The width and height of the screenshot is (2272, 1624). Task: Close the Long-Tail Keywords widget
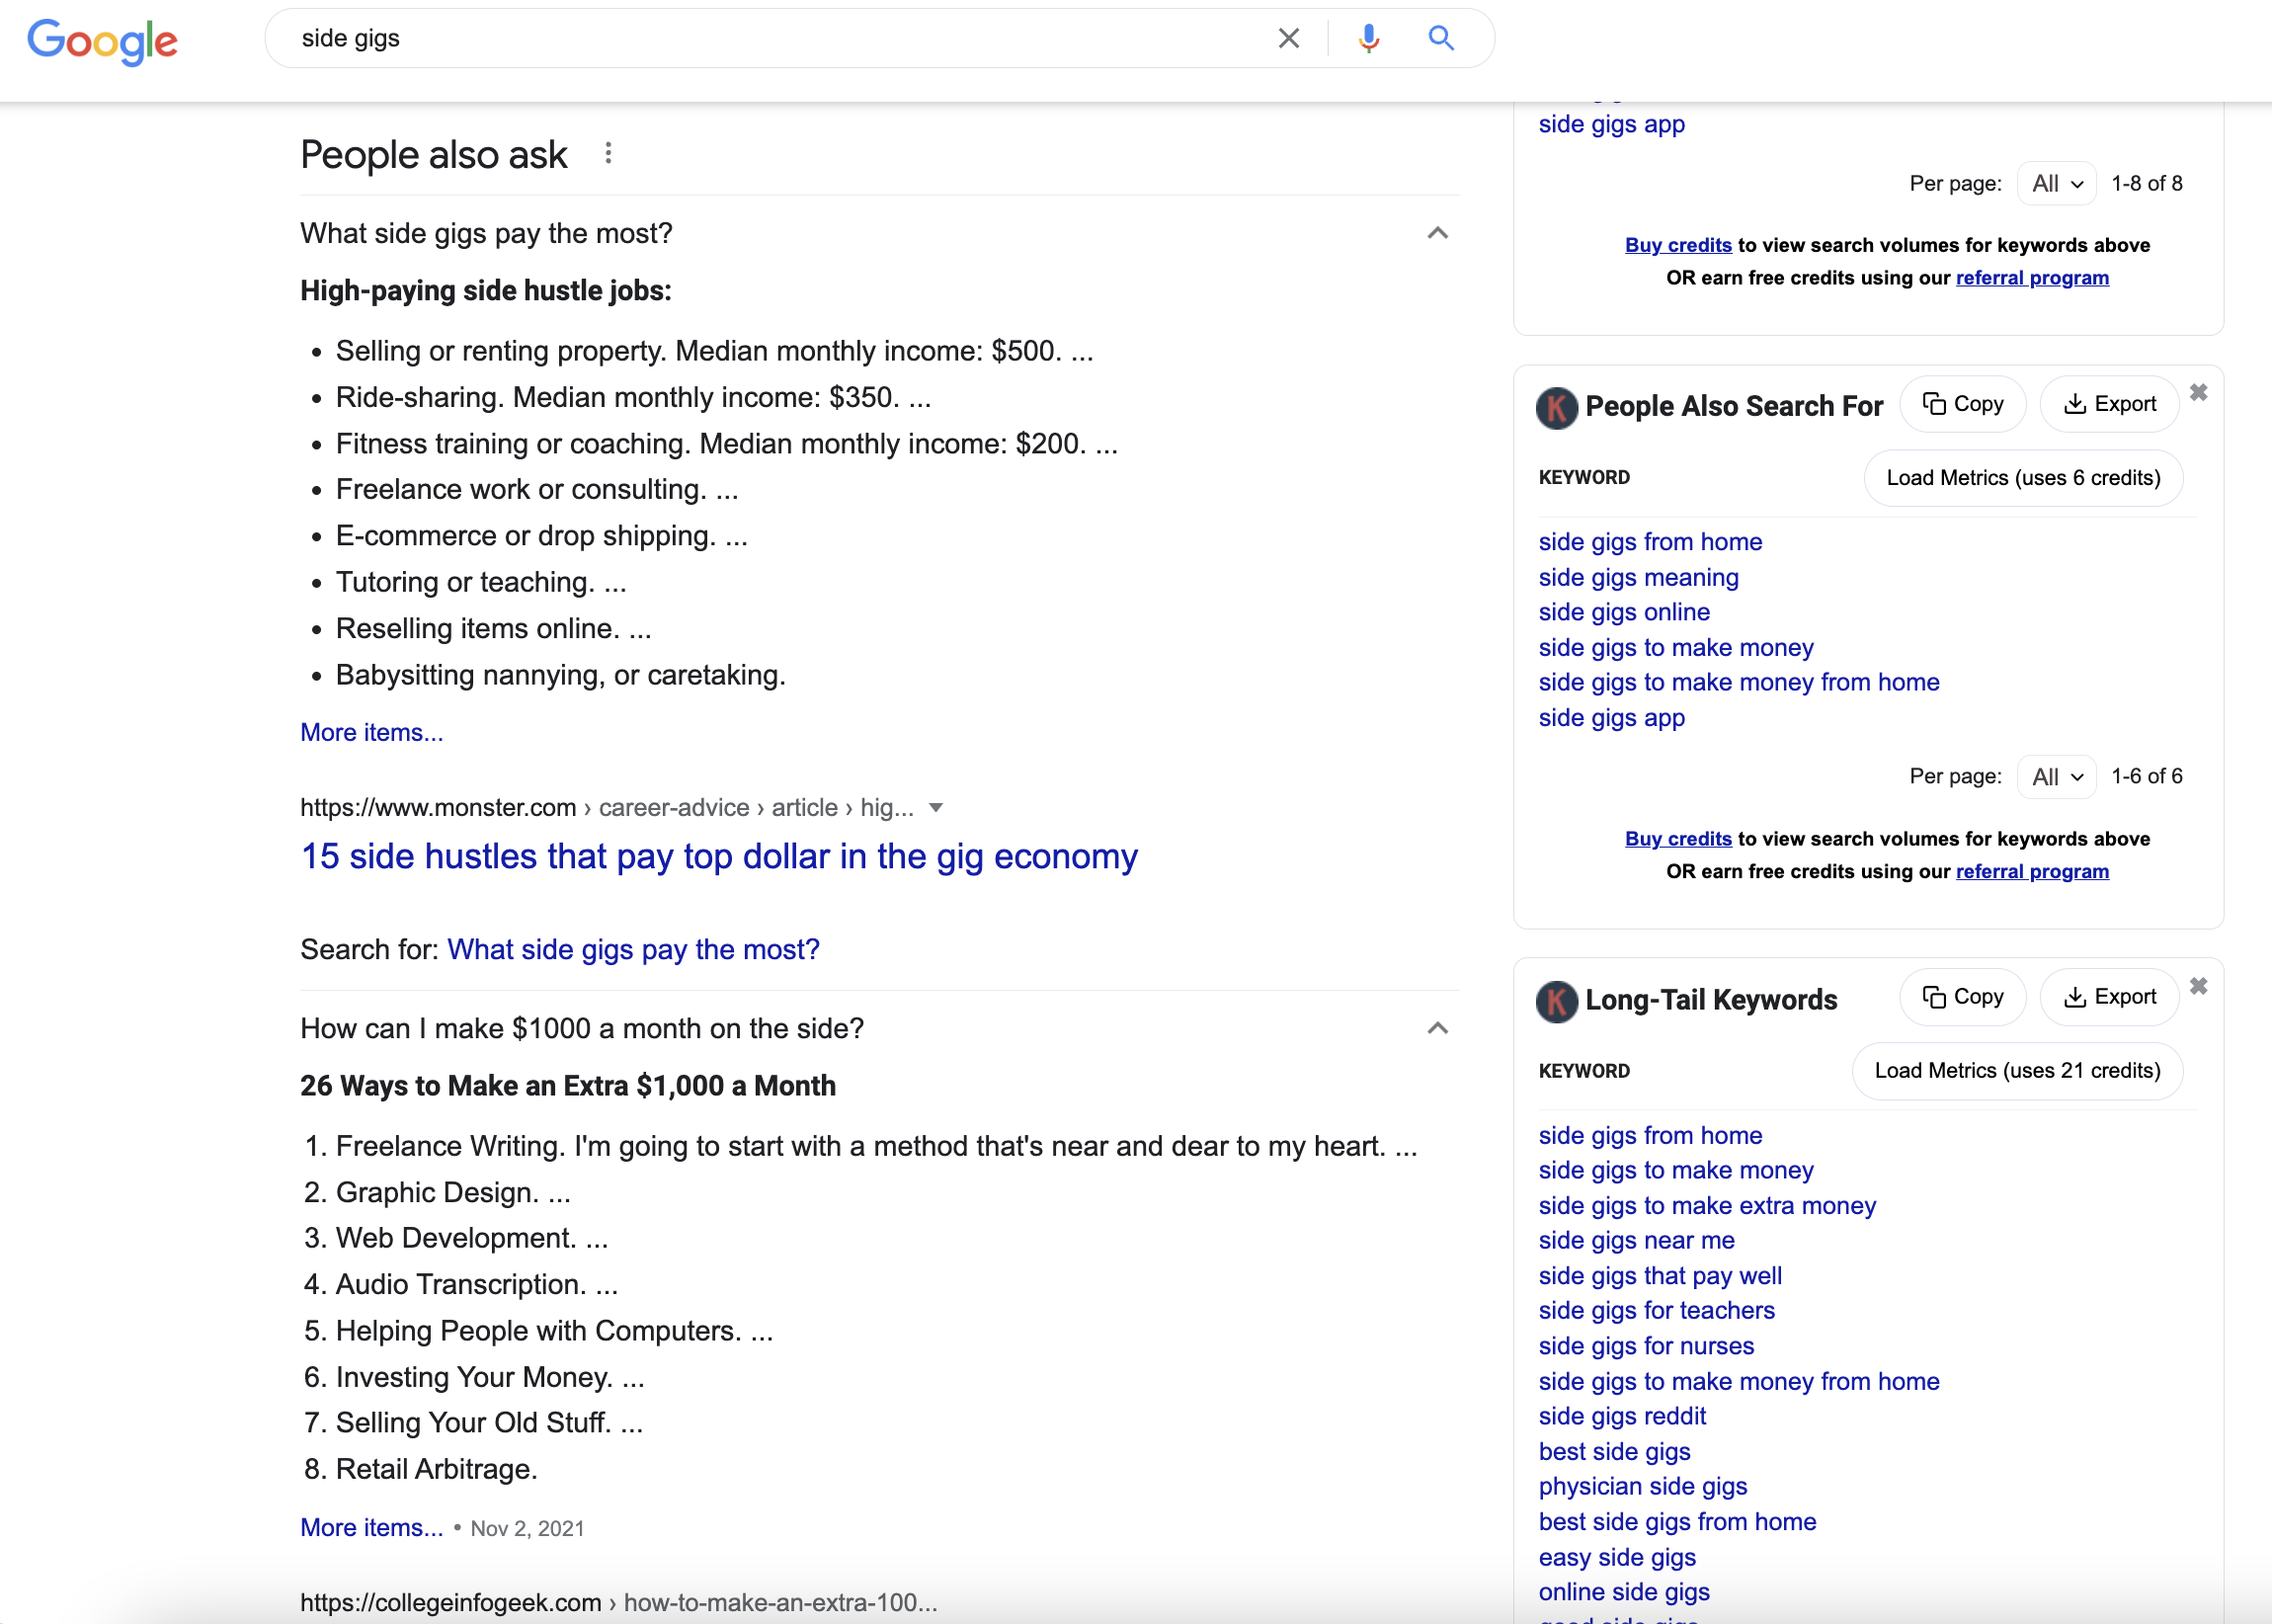click(x=2198, y=986)
